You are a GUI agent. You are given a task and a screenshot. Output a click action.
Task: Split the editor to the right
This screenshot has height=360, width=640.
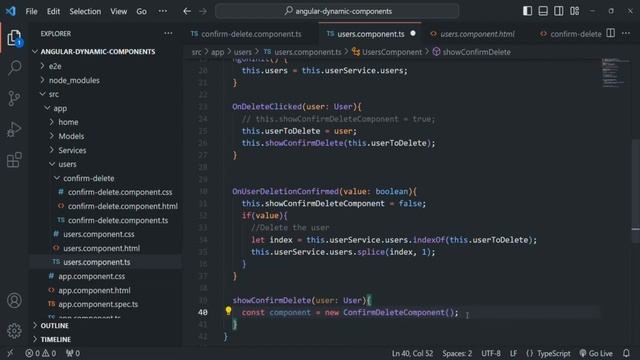(x=611, y=33)
